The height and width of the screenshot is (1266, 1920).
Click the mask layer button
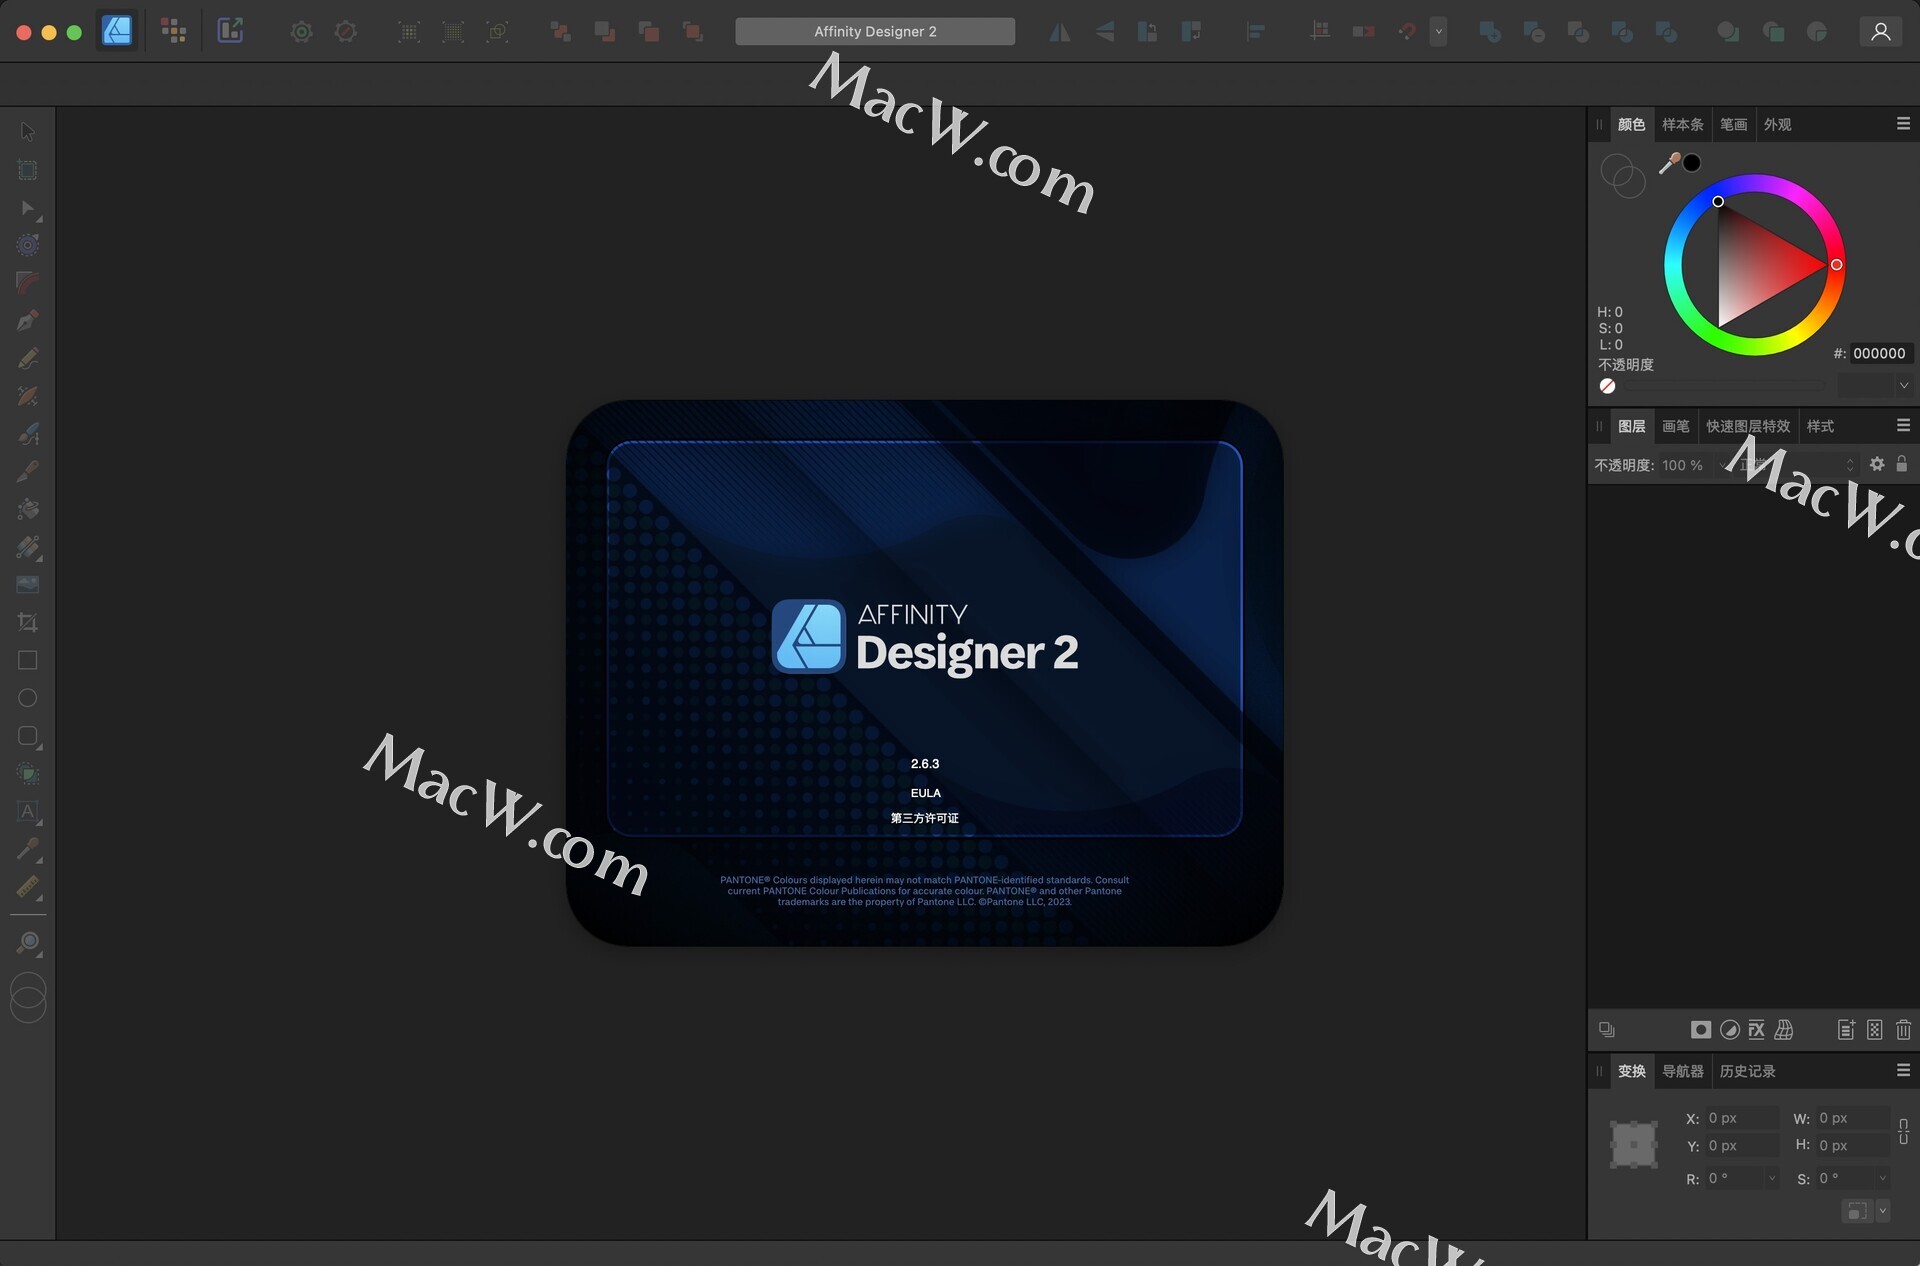[1700, 1030]
